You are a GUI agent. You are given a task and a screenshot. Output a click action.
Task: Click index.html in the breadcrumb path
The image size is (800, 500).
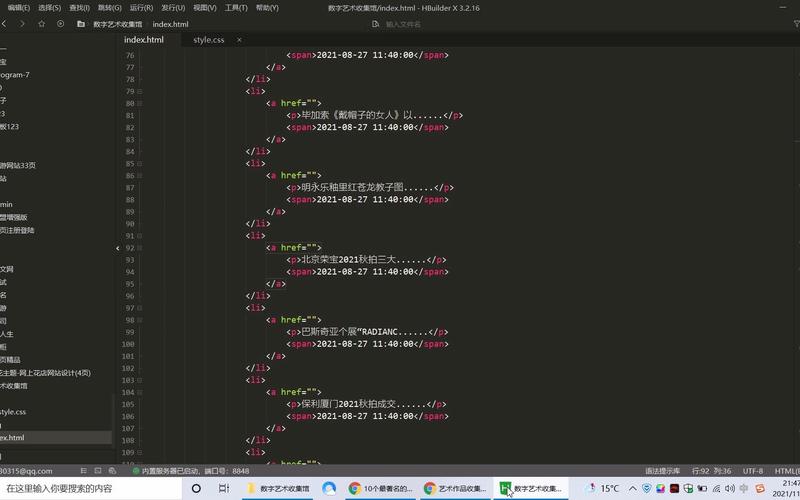coord(170,24)
